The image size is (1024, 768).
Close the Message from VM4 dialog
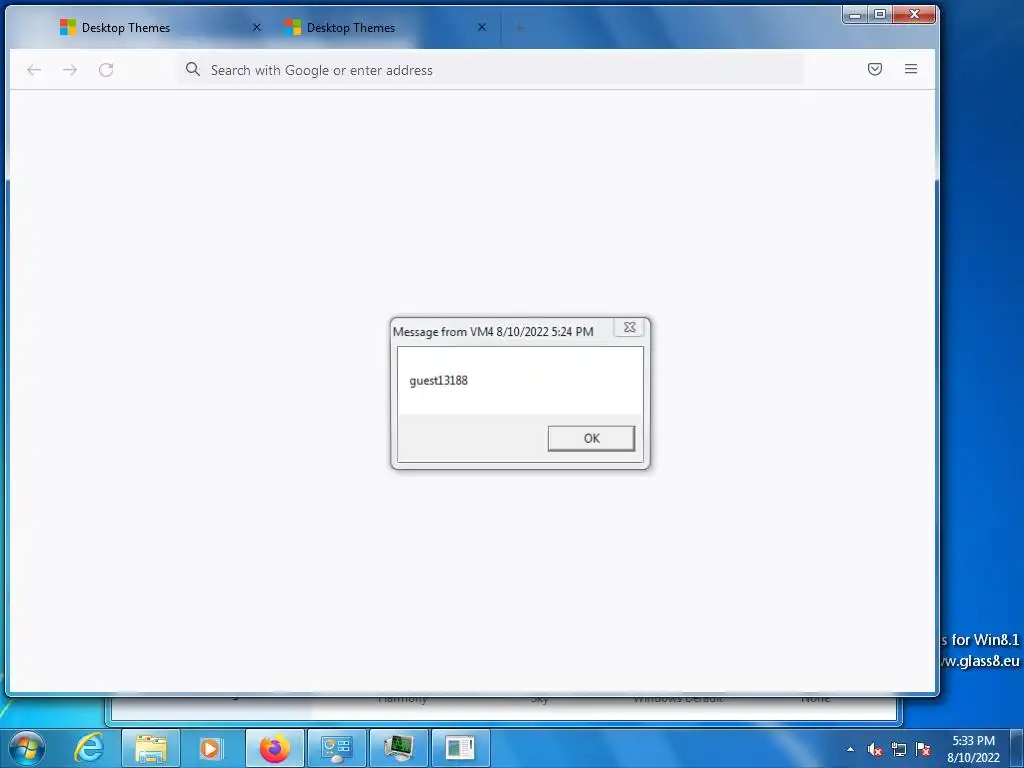(x=630, y=327)
